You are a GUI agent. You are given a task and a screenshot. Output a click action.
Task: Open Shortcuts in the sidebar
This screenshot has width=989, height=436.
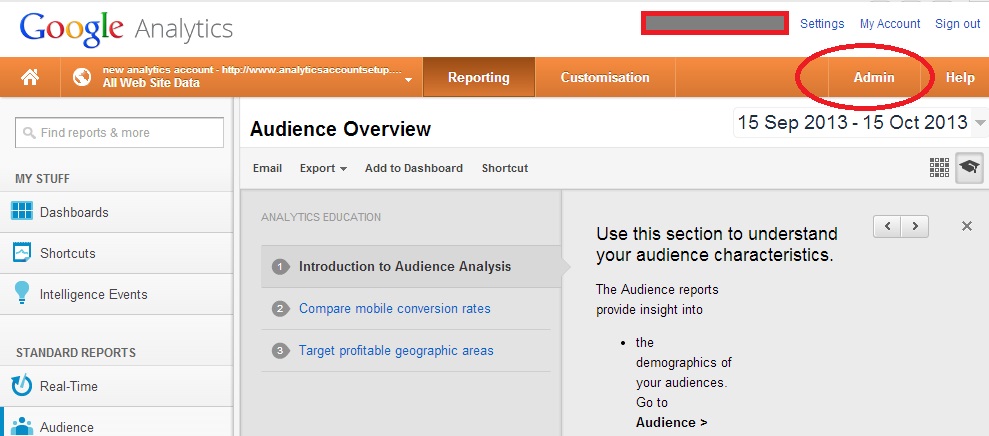coord(116,253)
